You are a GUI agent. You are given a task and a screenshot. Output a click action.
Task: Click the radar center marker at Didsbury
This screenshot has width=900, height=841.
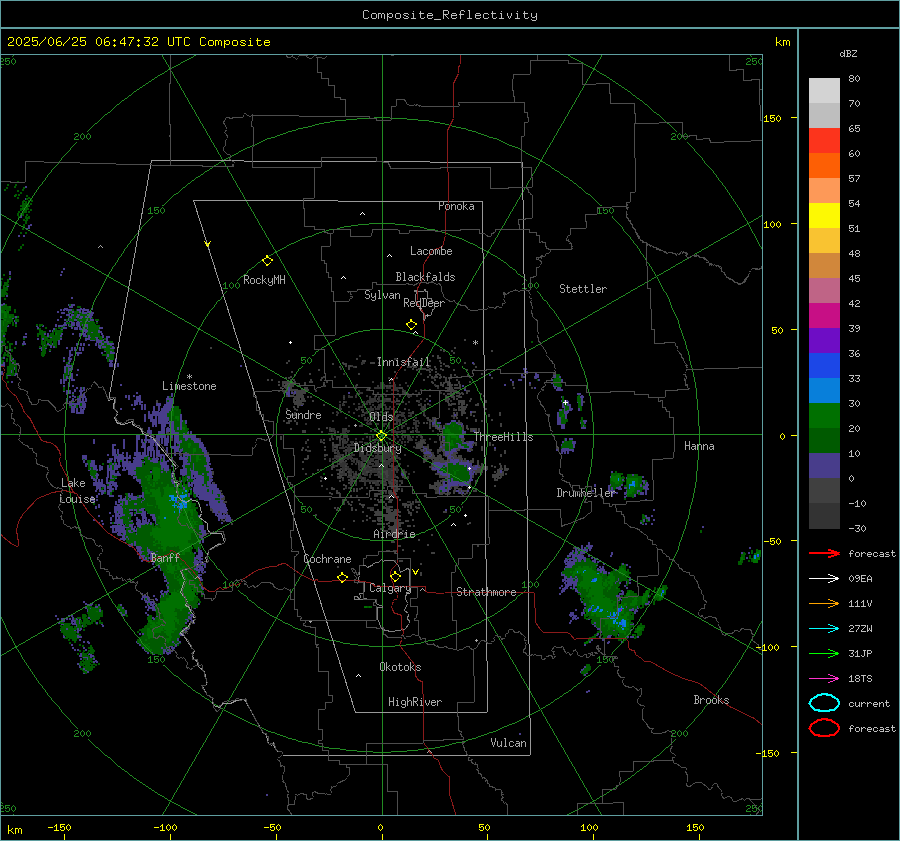(381, 436)
